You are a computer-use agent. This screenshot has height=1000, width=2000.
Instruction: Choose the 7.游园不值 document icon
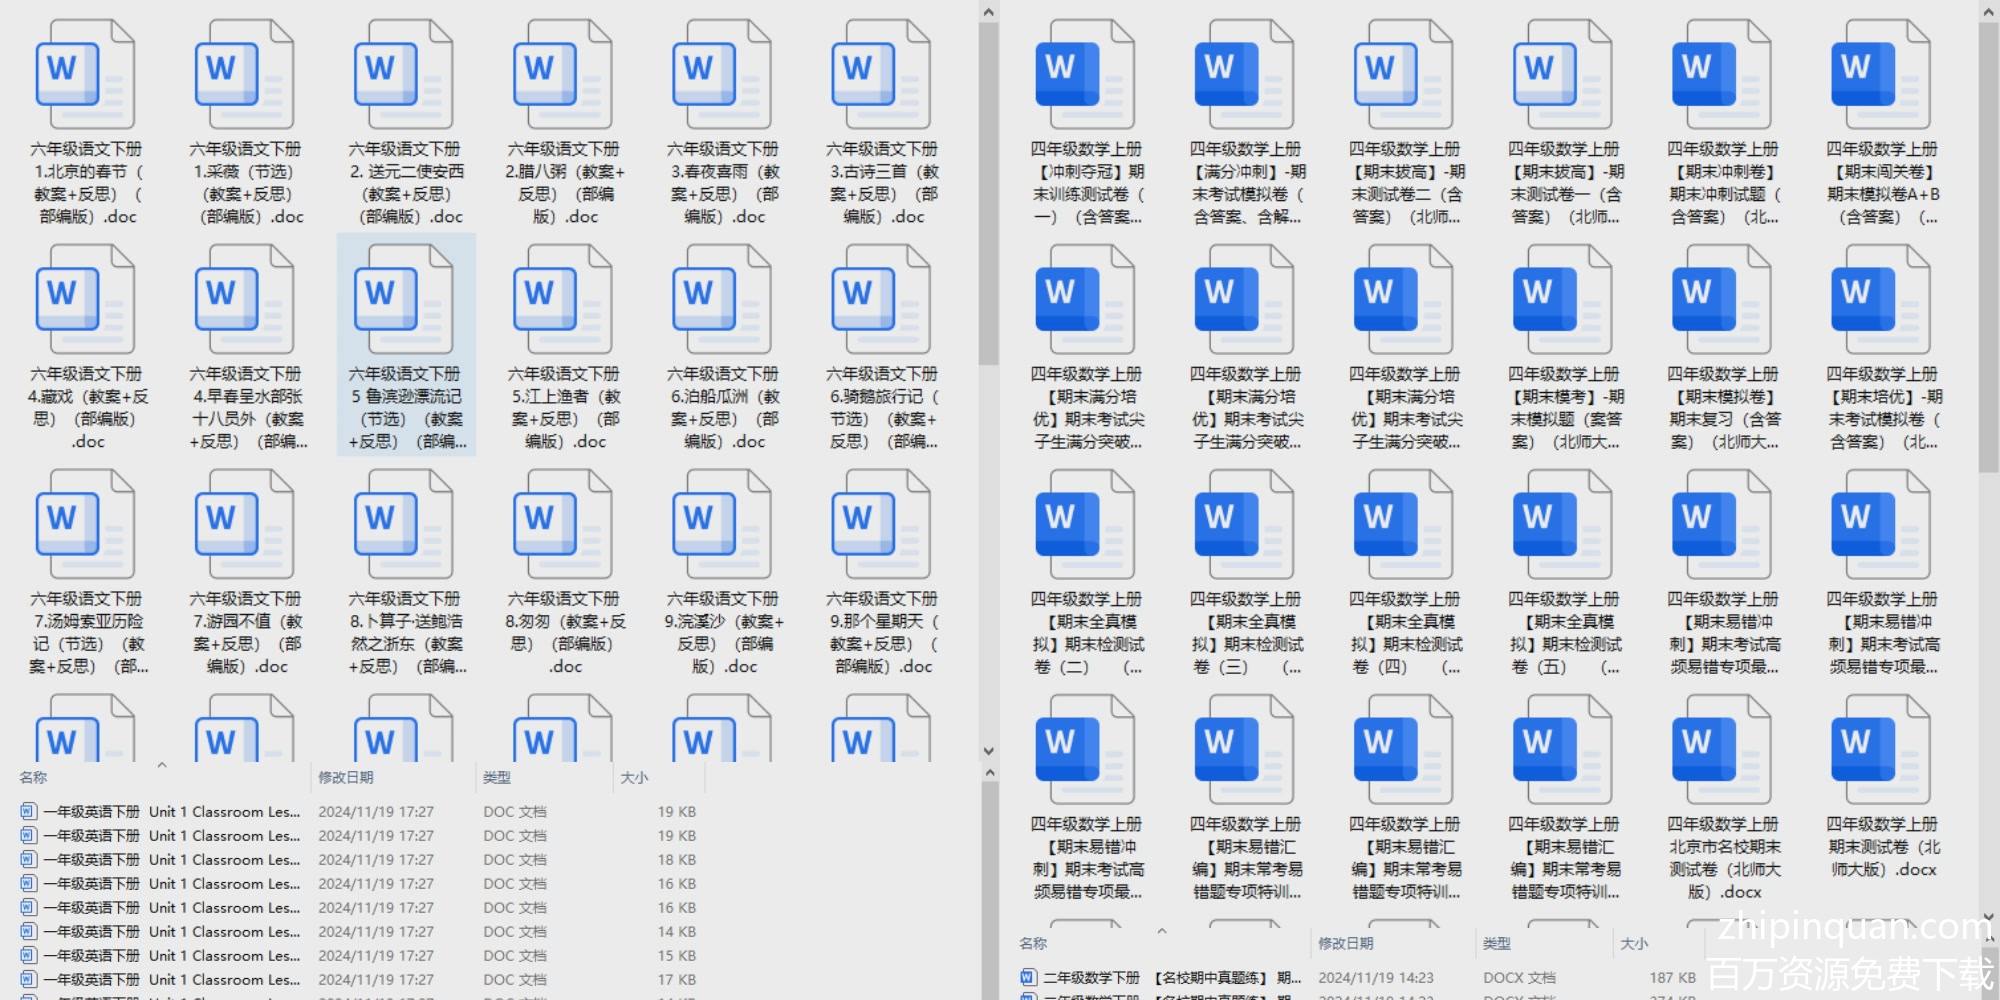[x=245, y=525]
